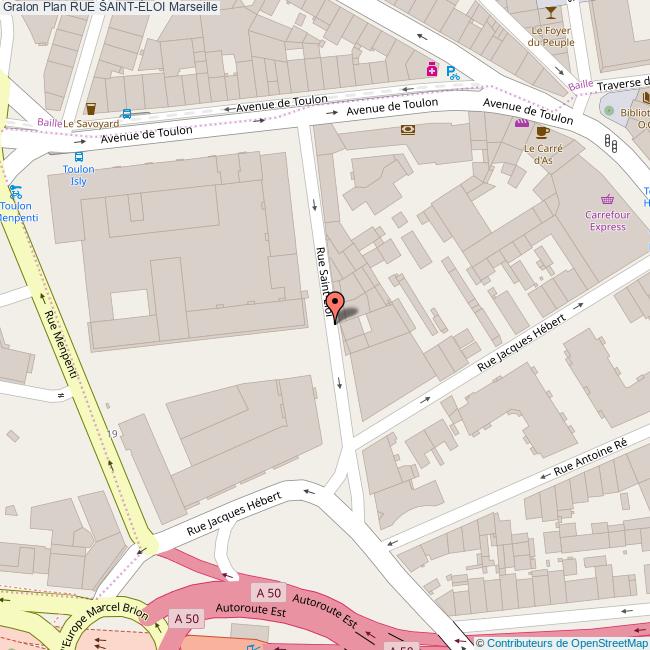This screenshot has width=650, height=650.
Task: Select the Le Foyer du Peuple cocktail icon
Action: pyautogui.click(x=551, y=13)
